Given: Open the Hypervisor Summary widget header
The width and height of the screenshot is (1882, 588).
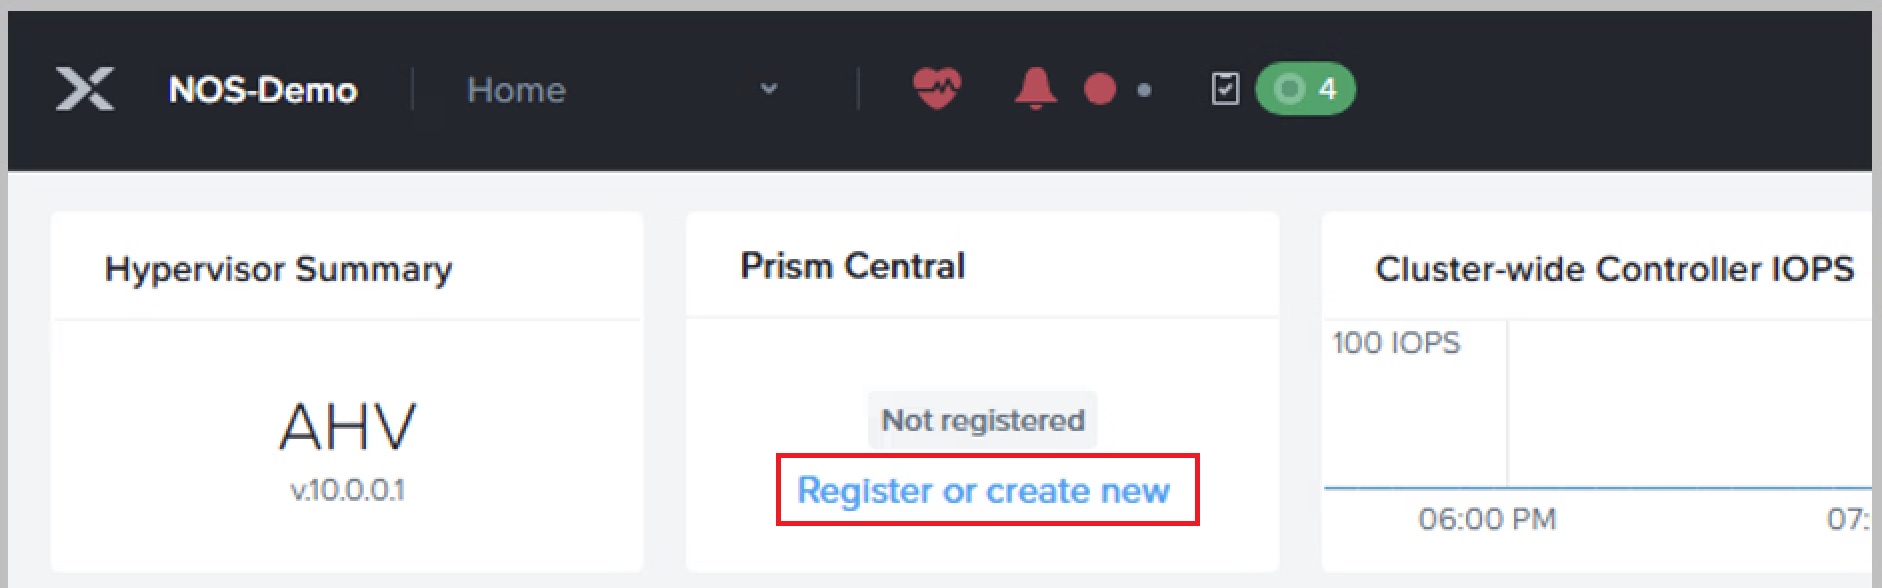Looking at the screenshot, I should pyautogui.click(x=278, y=270).
